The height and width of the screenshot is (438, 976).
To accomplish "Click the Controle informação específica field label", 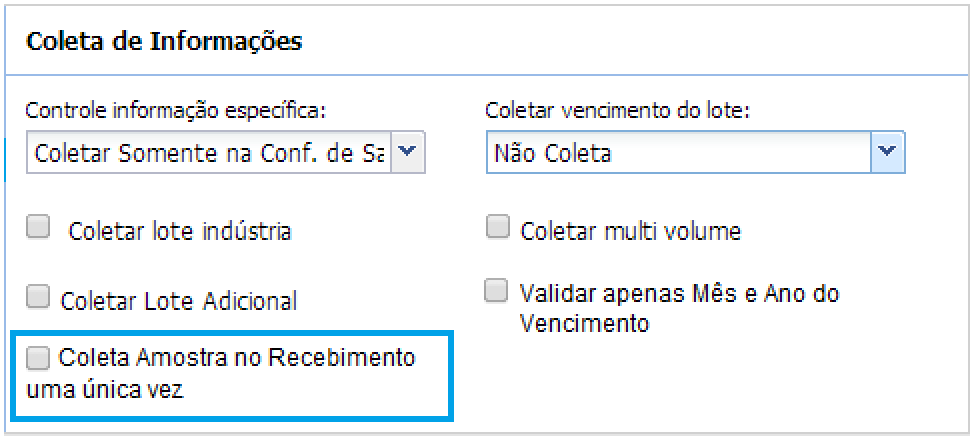I will [x=175, y=109].
